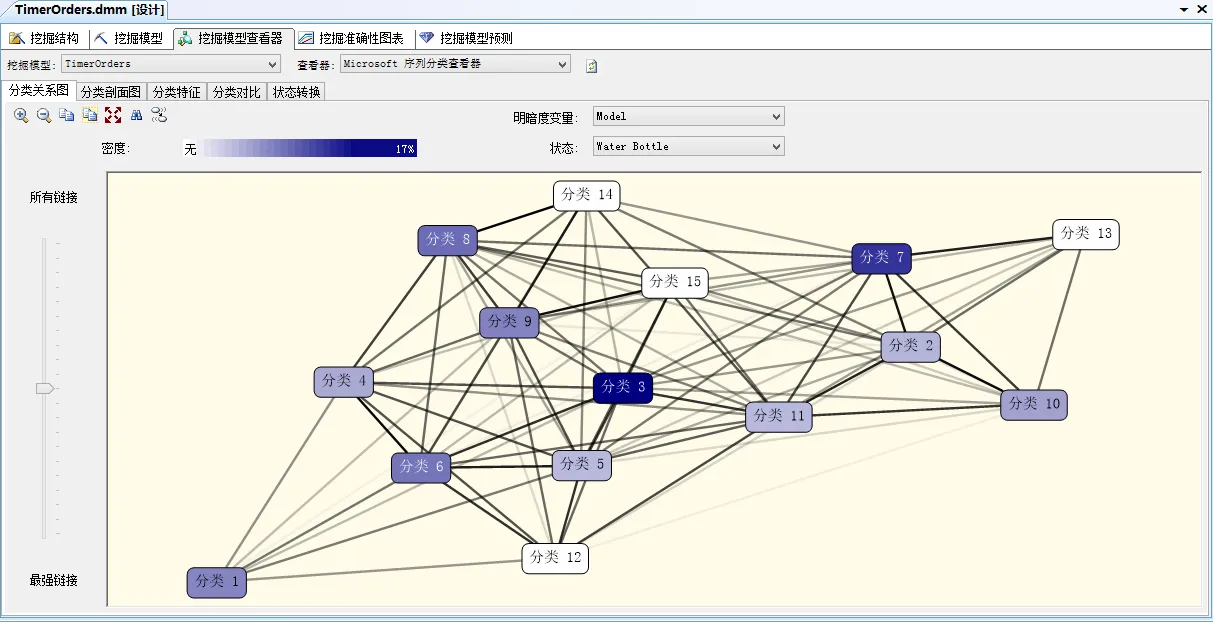Copy the graph view to clipboard

(x=67, y=115)
